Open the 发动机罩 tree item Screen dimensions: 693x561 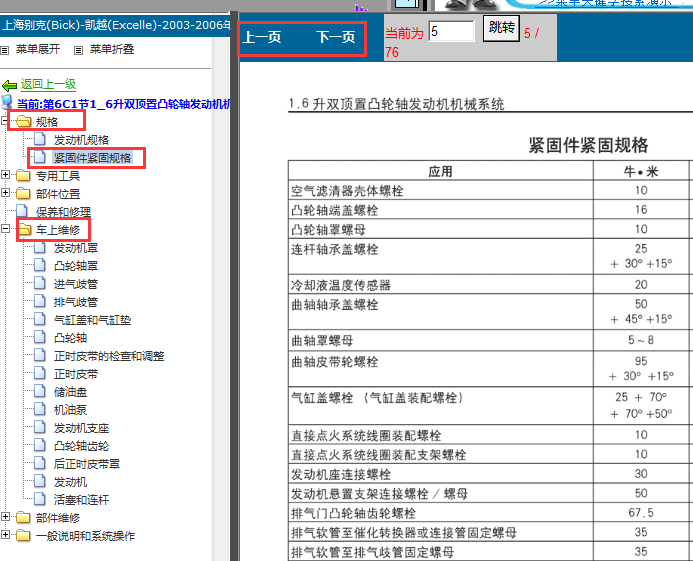(x=76, y=248)
